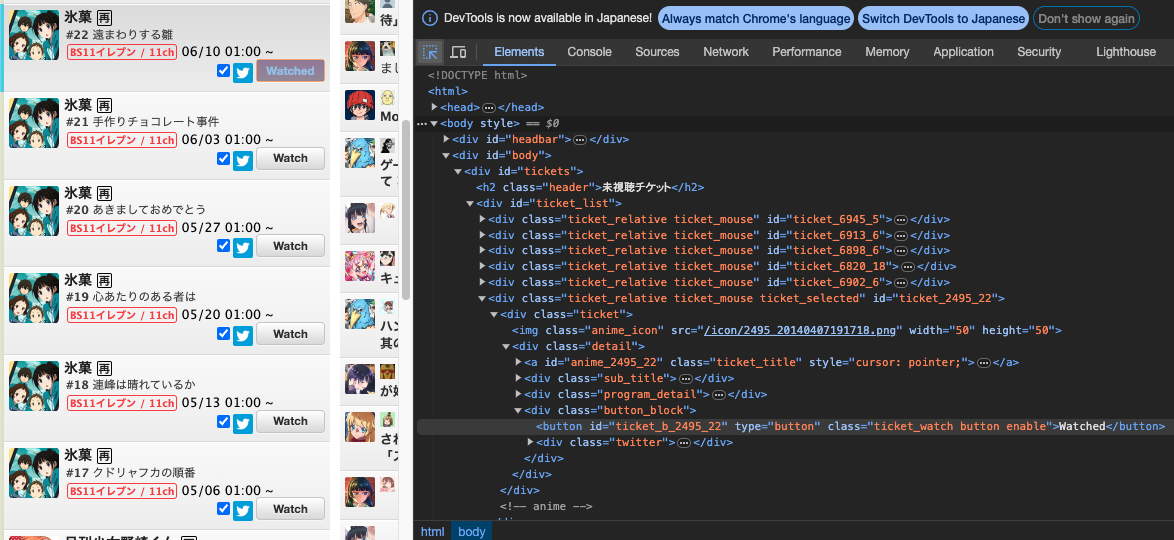Screen dimensions: 1174x540
Task: Click Watch button for episode #20
Action: point(291,246)
